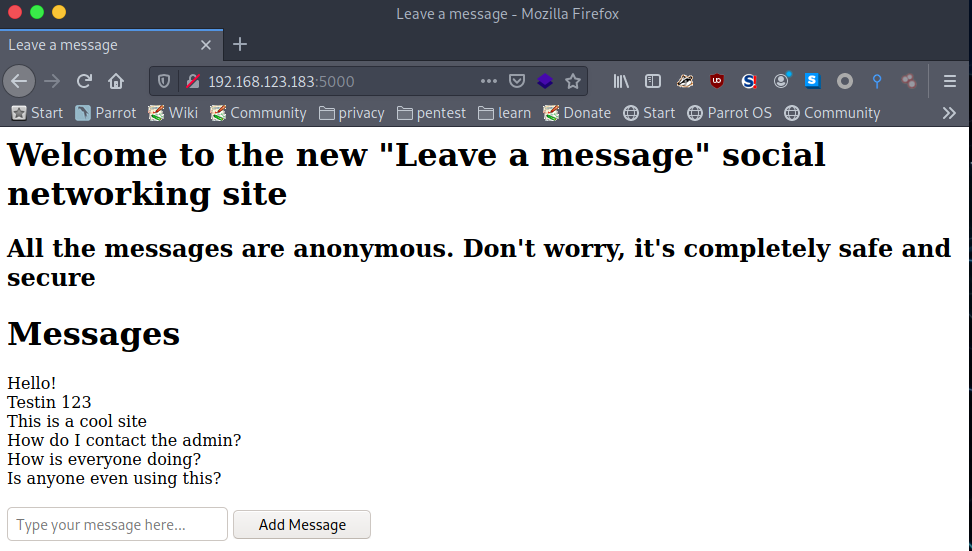Screen dimensions: 972x551
Task: Click the 'Messages' heading
Action: [x=94, y=333]
